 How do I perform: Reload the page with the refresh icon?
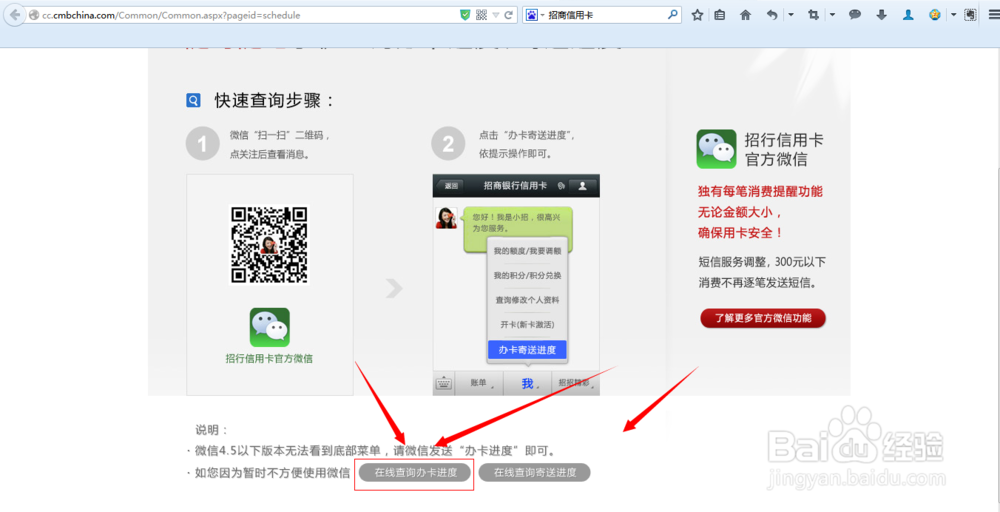point(509,15)
